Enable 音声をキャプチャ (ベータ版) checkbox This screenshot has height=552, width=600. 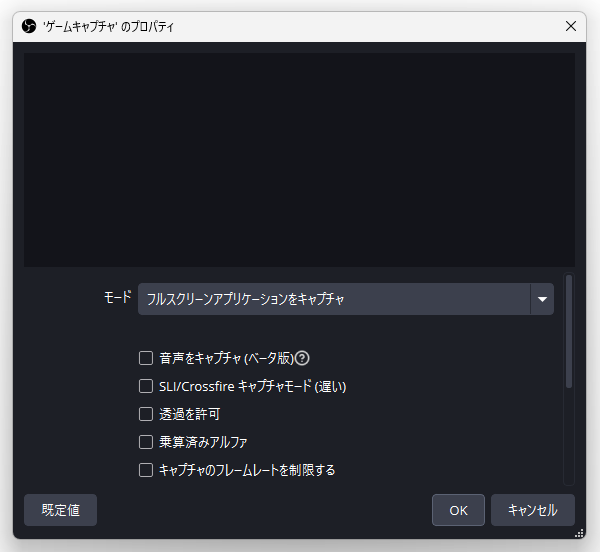[x=146, y=358]
